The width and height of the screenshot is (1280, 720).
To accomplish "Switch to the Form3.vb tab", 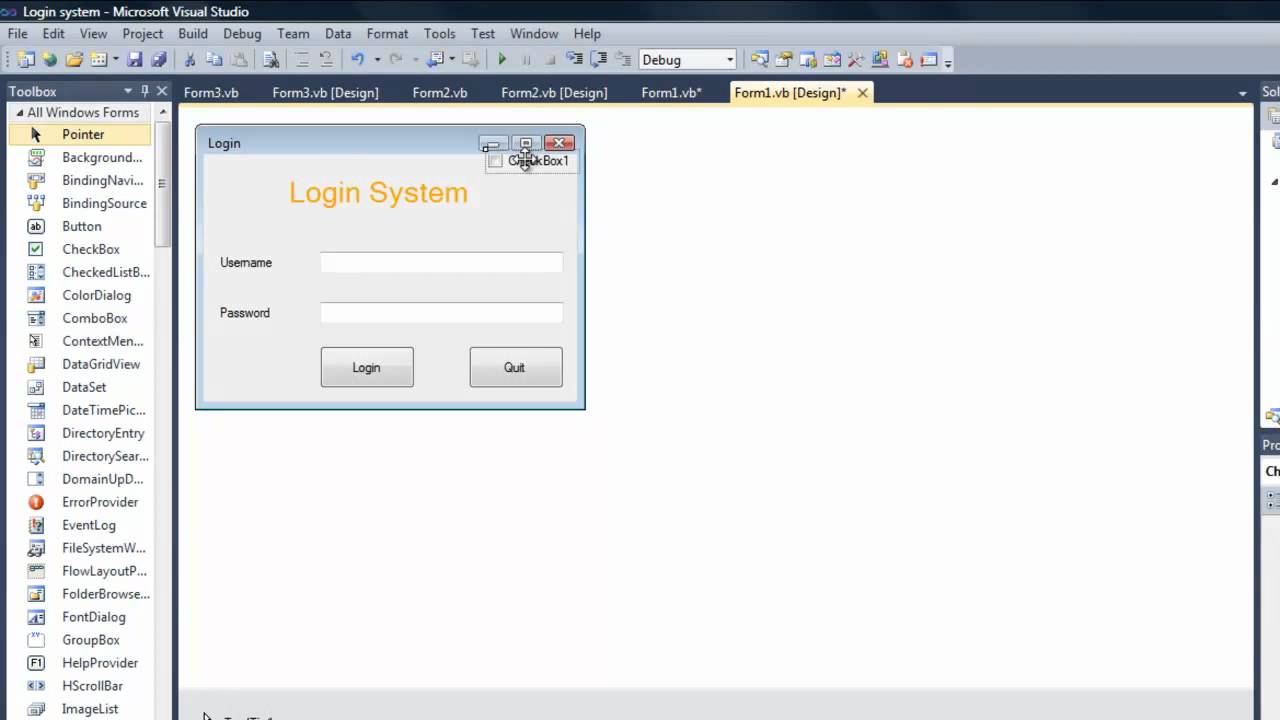I will click(x=211, y=93).
